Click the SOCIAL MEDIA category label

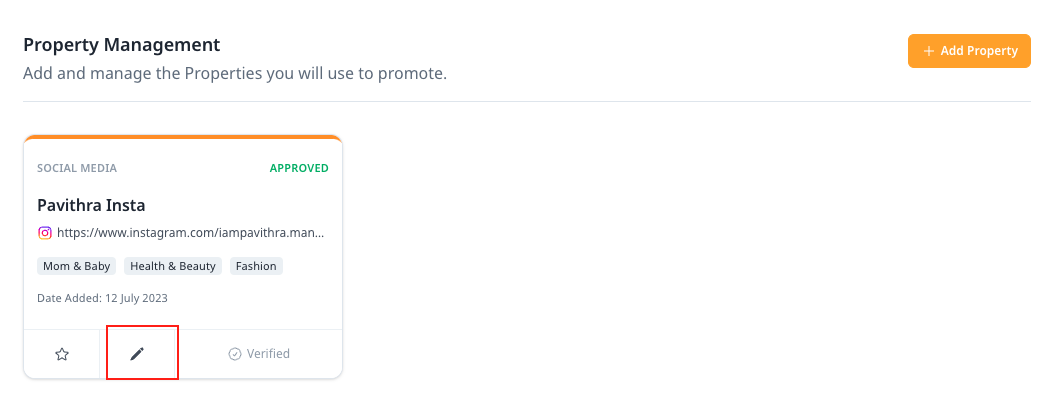point(77,168)
